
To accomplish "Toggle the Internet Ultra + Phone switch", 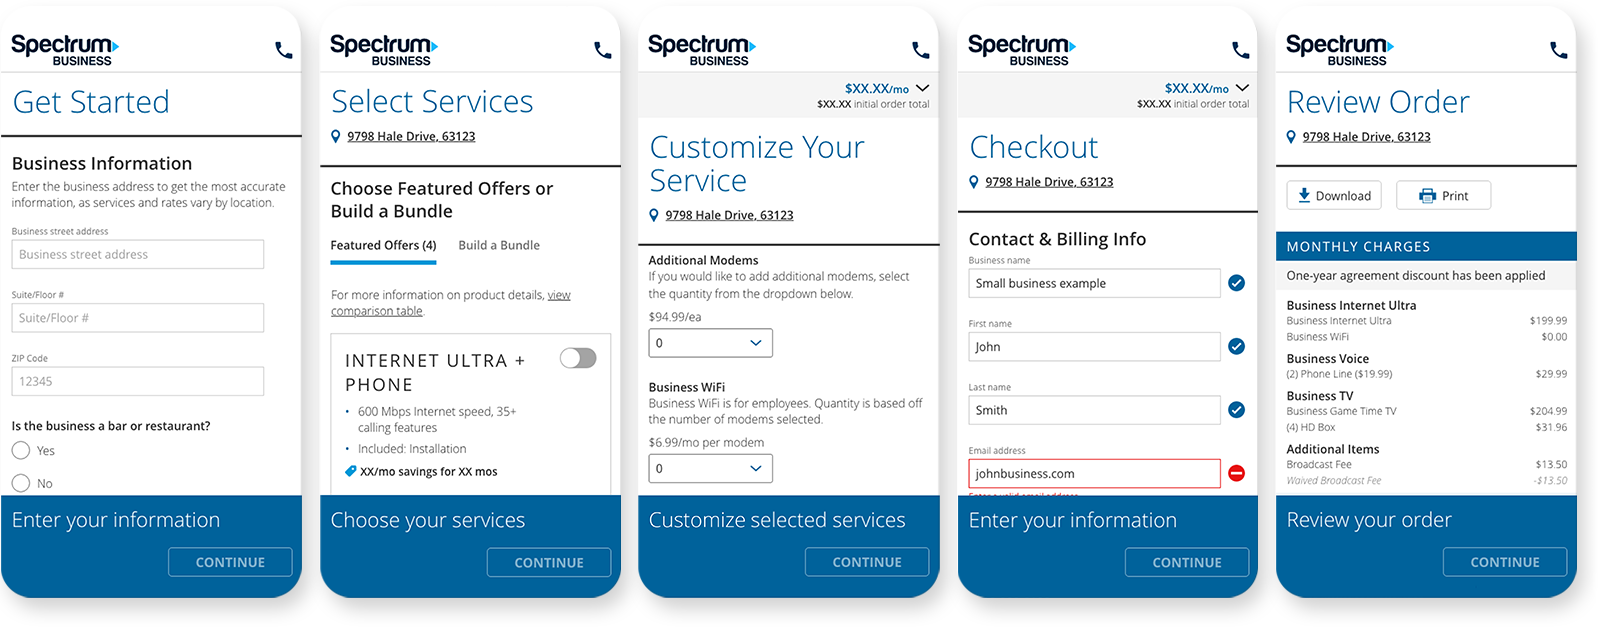I will [578, 358].
